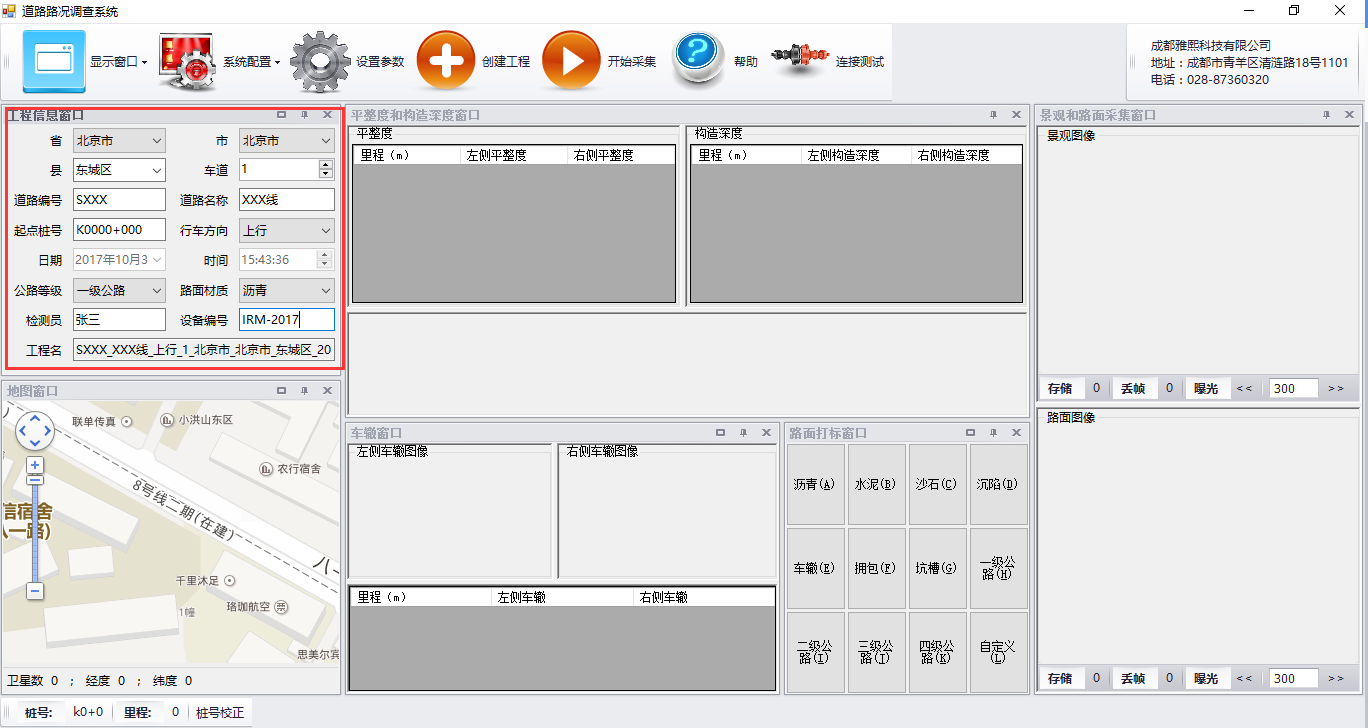
Task: Click the 车辙(E) marking button
Action: pos(816,569)
